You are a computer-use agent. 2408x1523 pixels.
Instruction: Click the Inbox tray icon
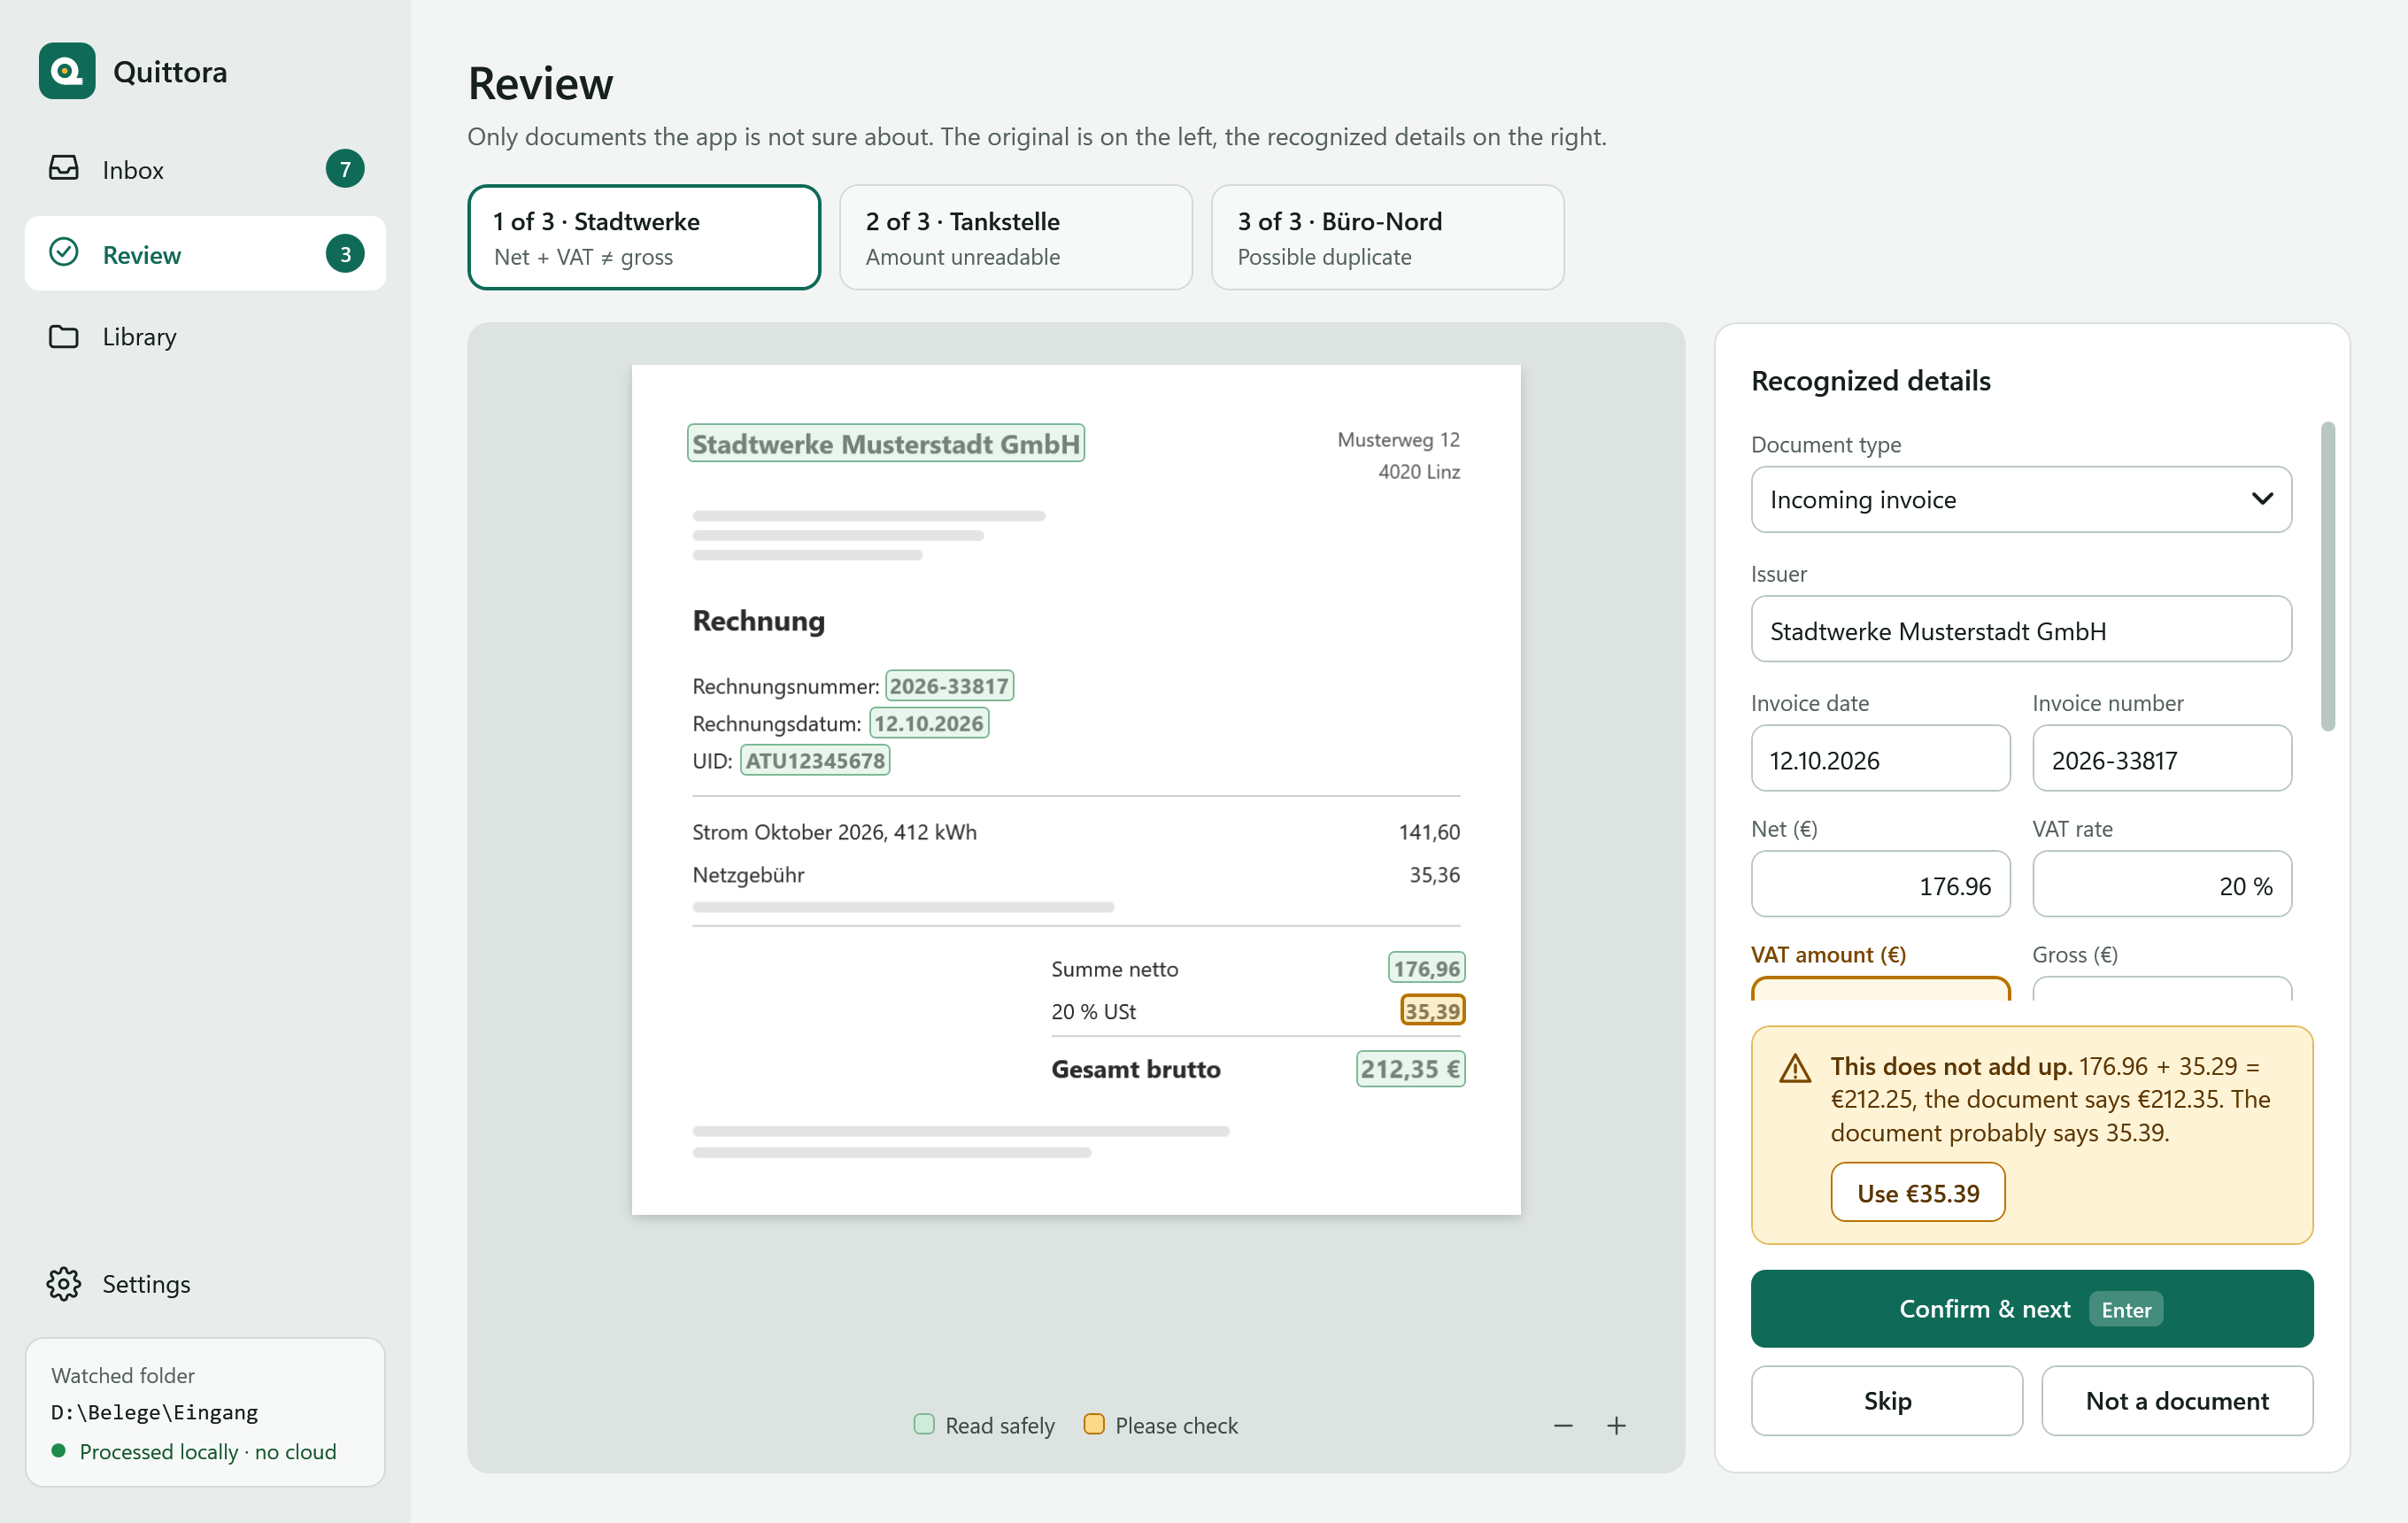click(64, 168)
